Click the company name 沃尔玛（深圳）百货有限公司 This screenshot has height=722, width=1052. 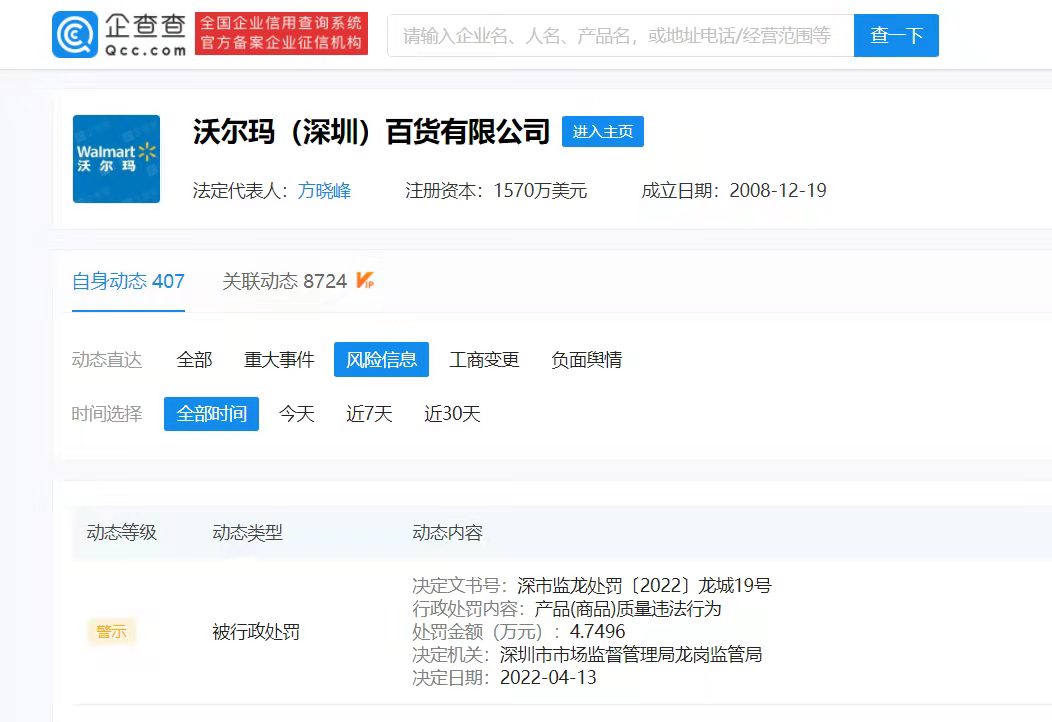coord(372,132)
